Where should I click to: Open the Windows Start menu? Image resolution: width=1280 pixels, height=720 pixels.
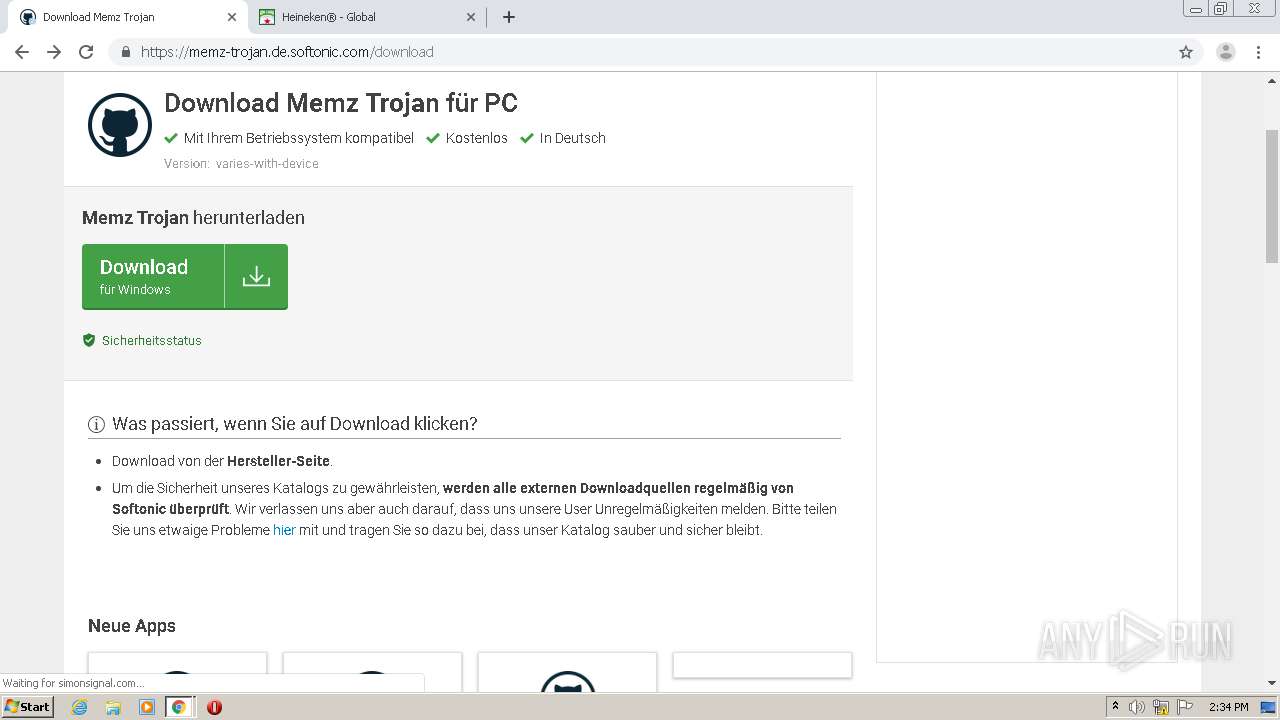[28, 707]
